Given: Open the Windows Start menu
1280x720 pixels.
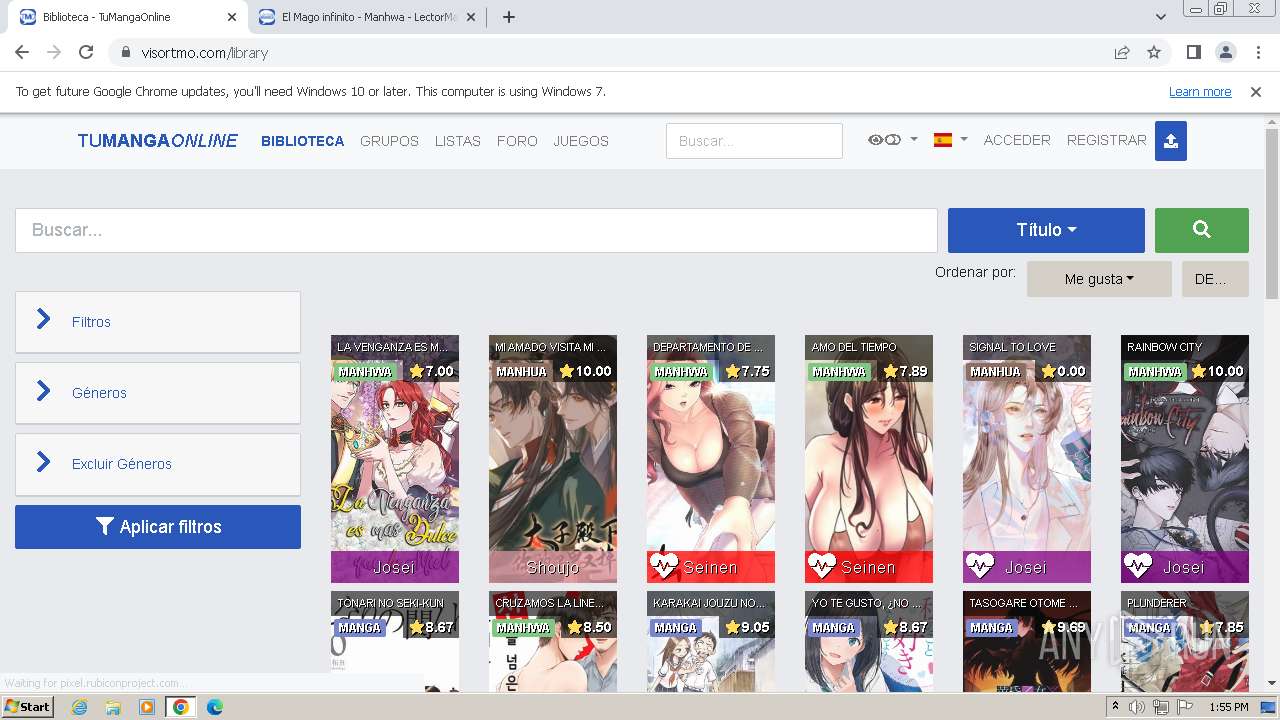Looking at the screenshot, I should (27, 706).
